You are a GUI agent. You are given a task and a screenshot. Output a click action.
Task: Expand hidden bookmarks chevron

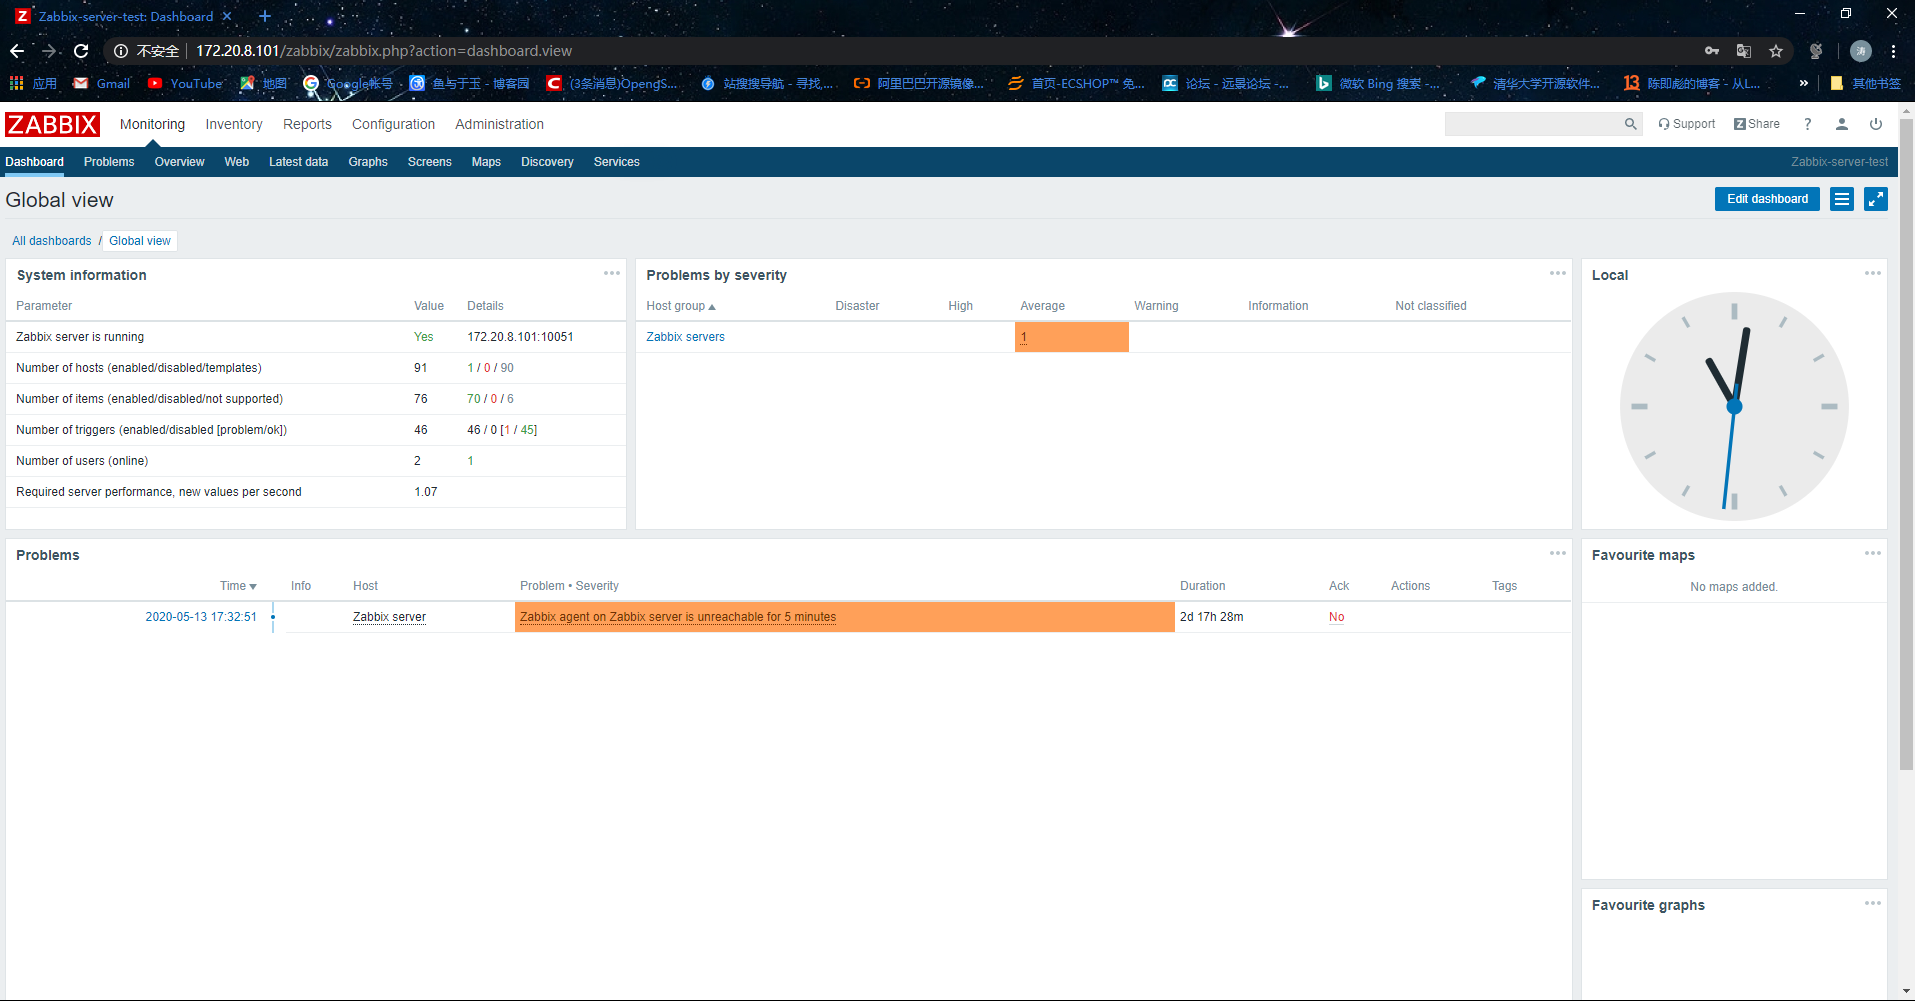tap(1803, 83)
